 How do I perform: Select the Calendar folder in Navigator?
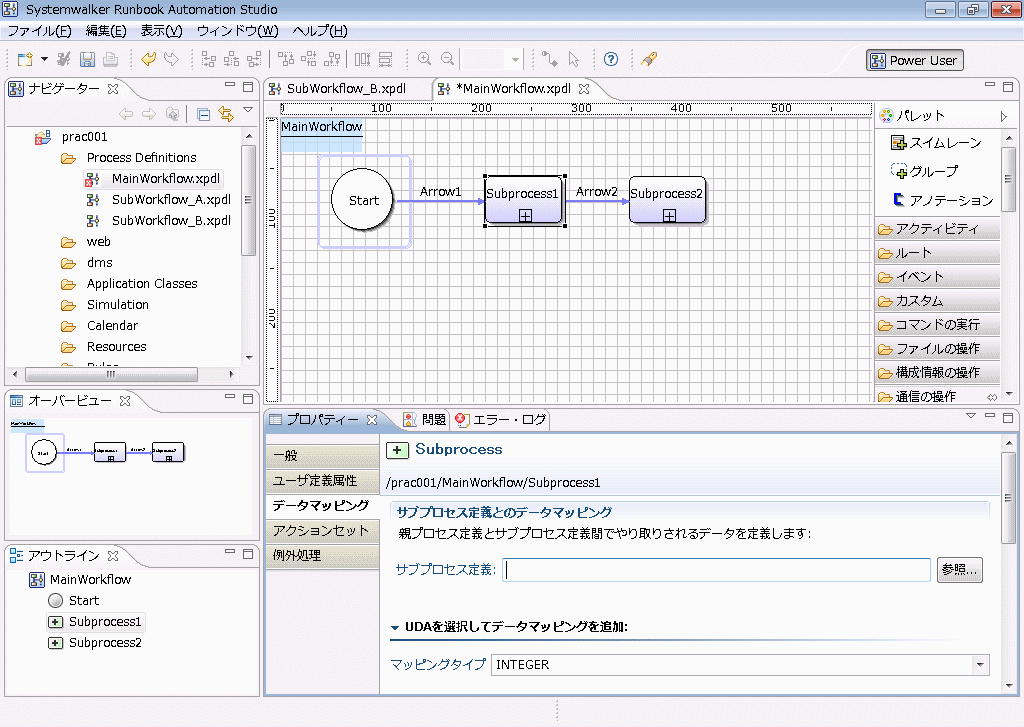pyautogui.click(x=112, y=325)
